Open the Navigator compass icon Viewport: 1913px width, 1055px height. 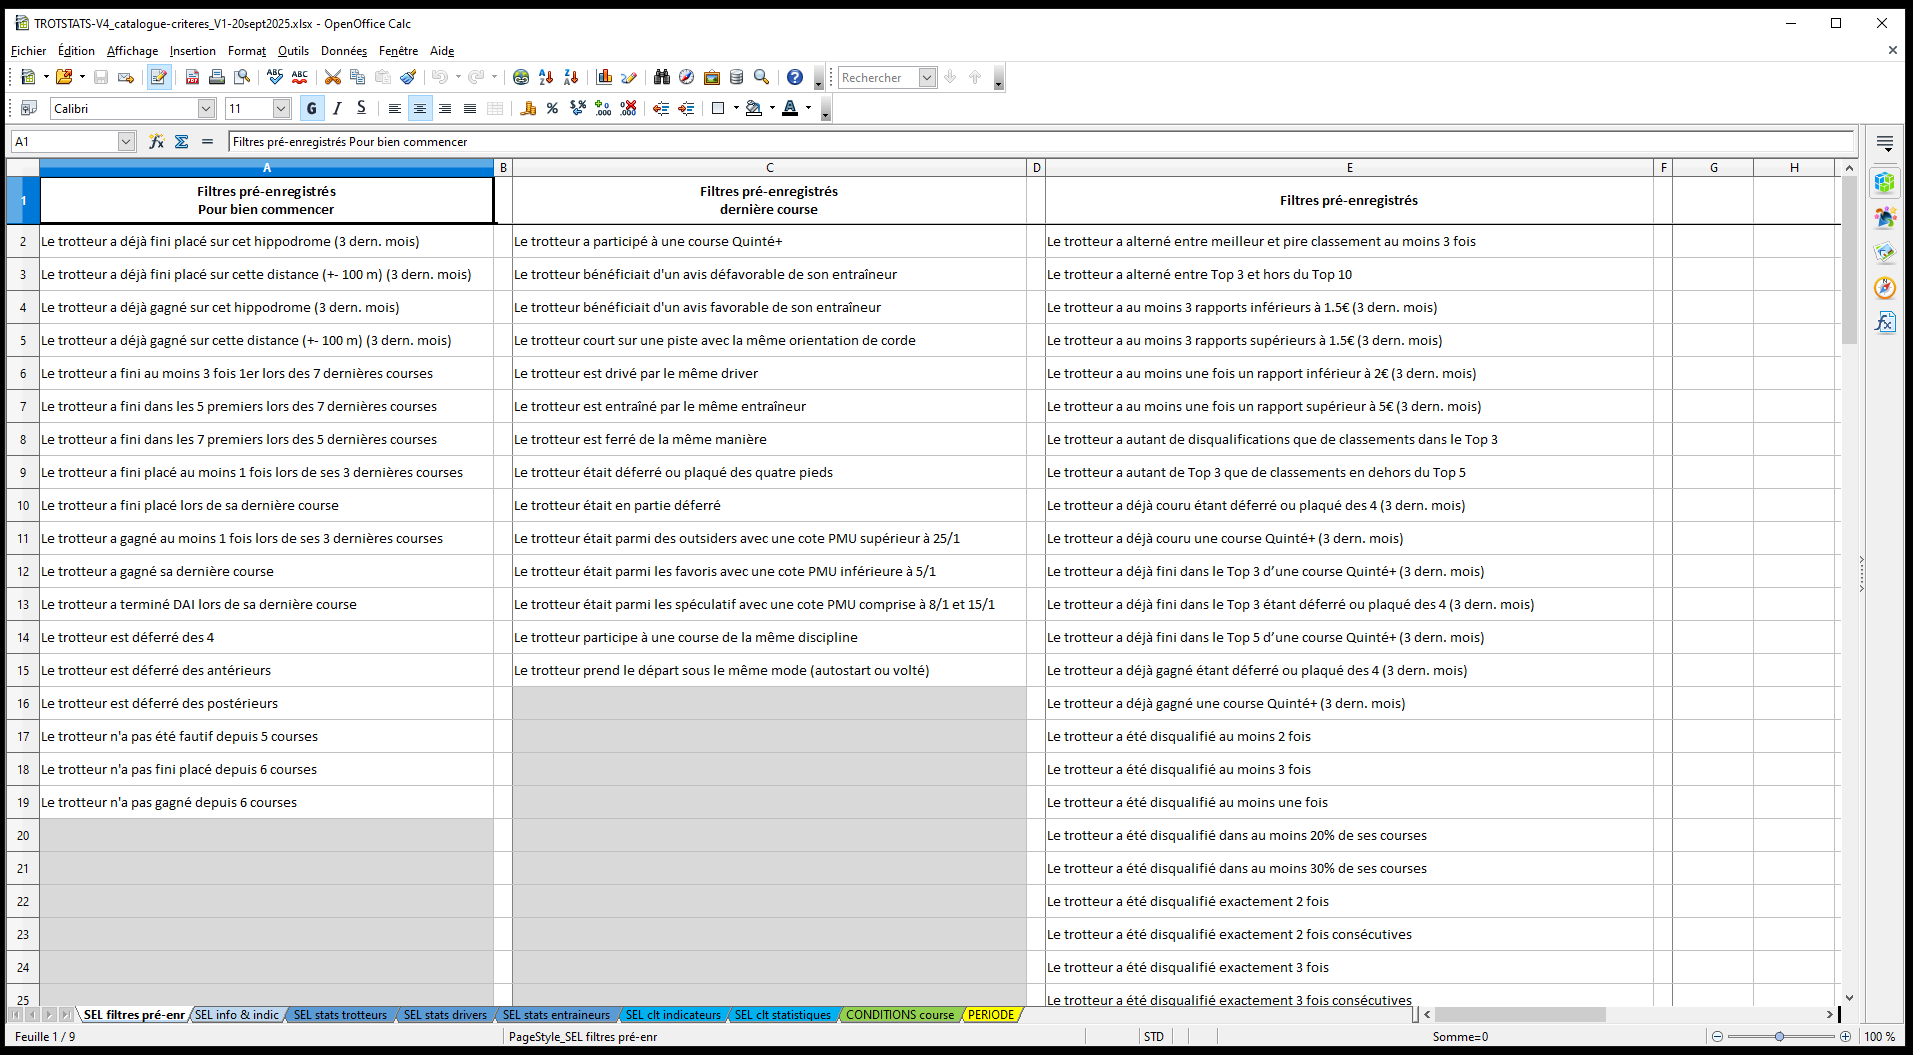(686, 77)
